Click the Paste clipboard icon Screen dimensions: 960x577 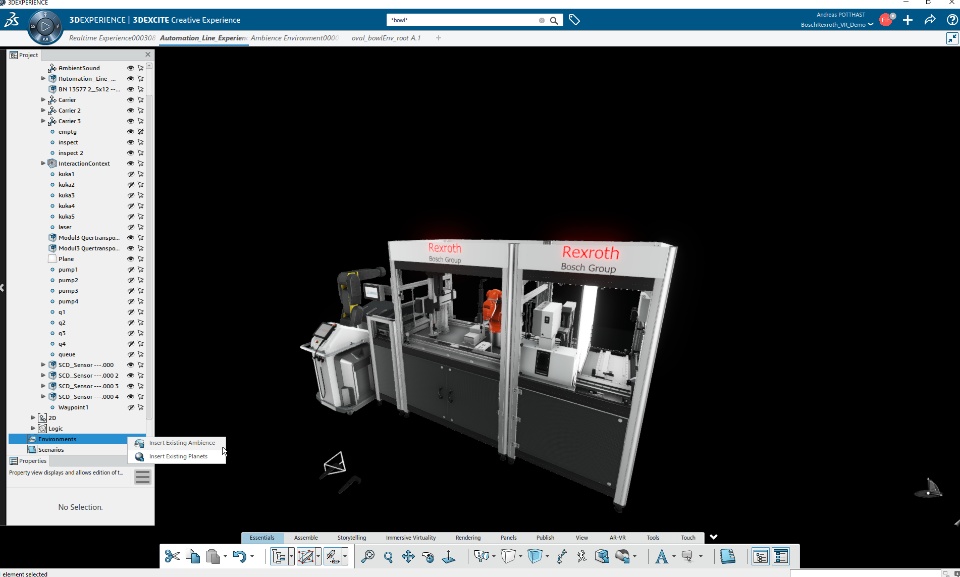(212, 556)
